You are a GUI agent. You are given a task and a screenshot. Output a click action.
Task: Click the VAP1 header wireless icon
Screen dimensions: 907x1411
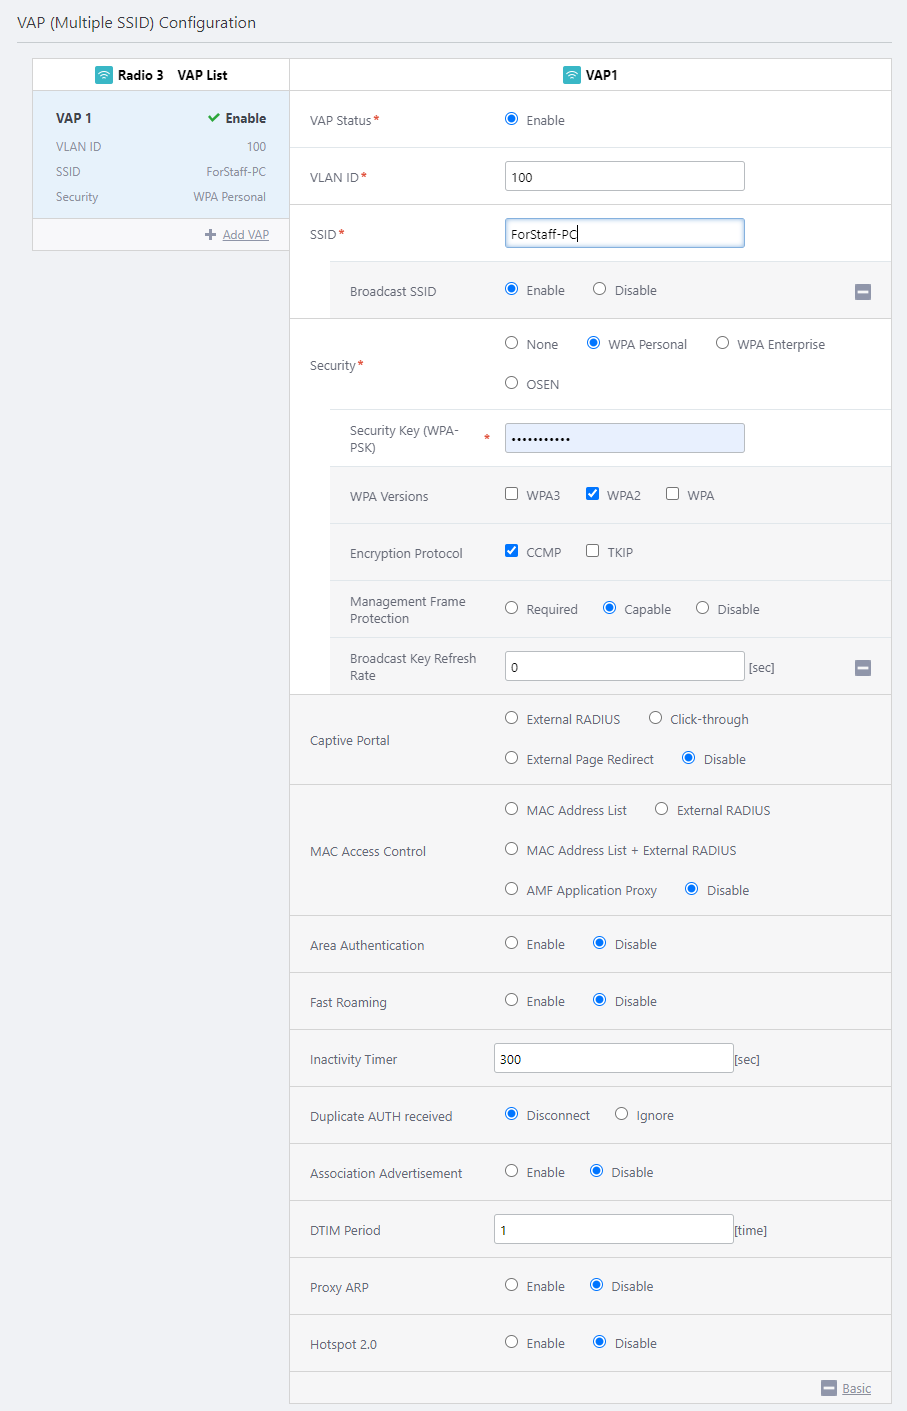572,75
